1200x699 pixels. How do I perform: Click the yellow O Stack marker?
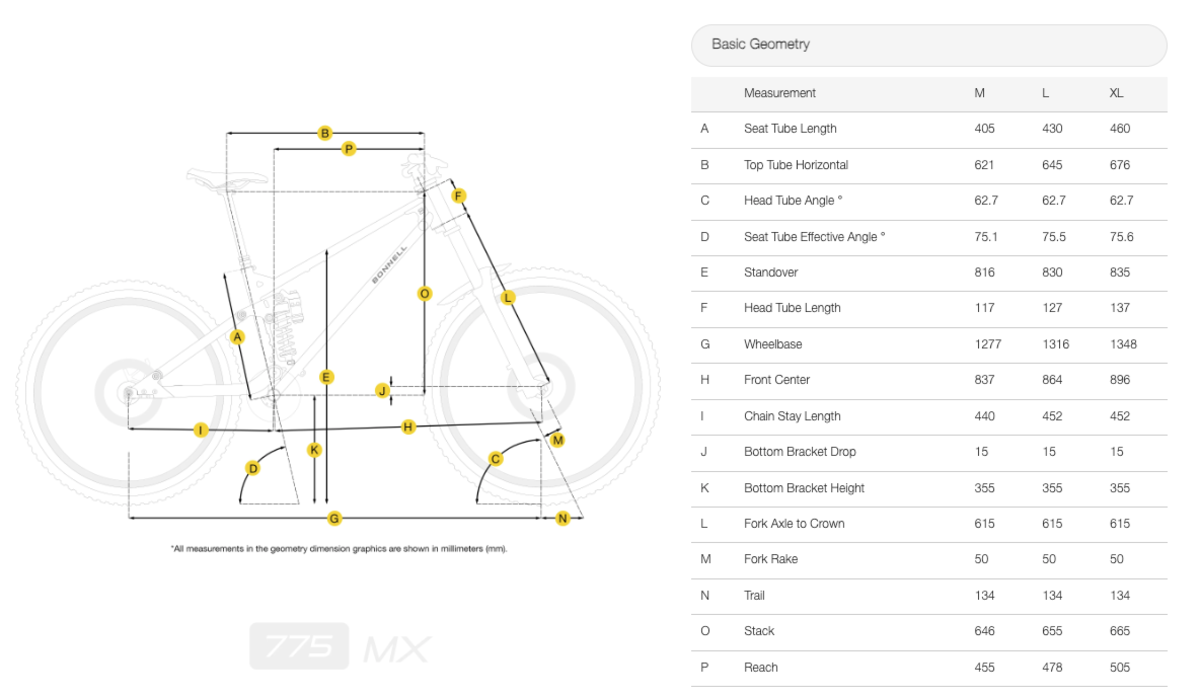424,294
